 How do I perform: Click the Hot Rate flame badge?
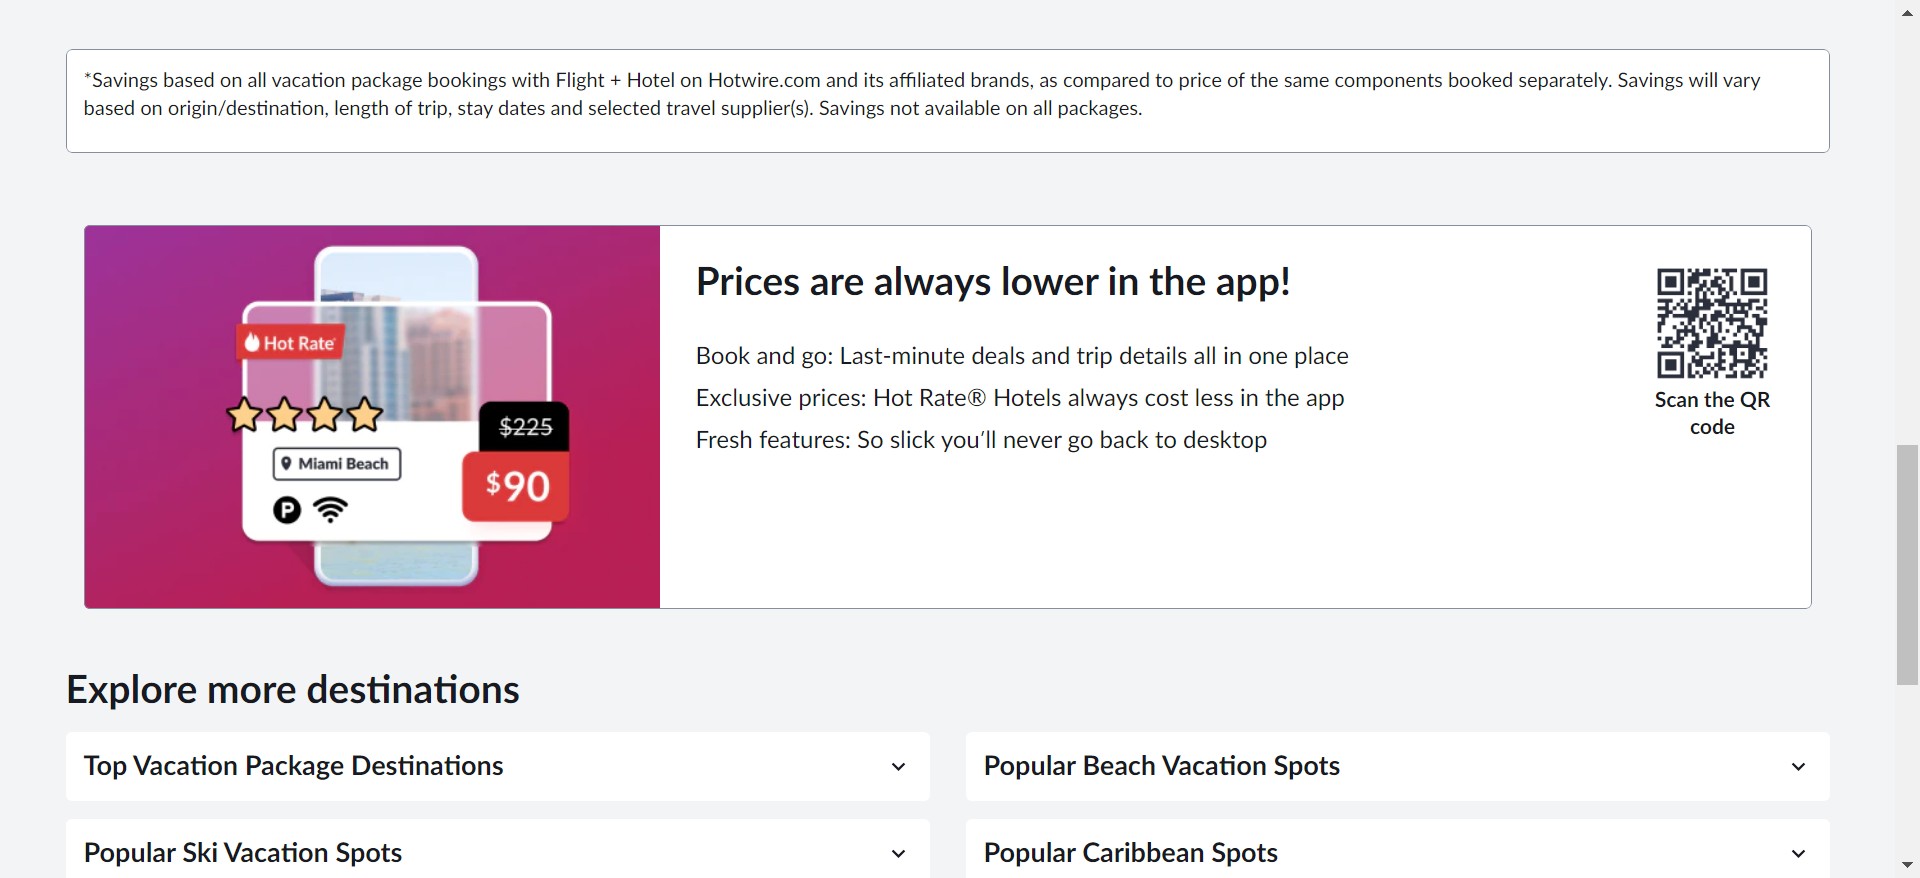(290, 343)
